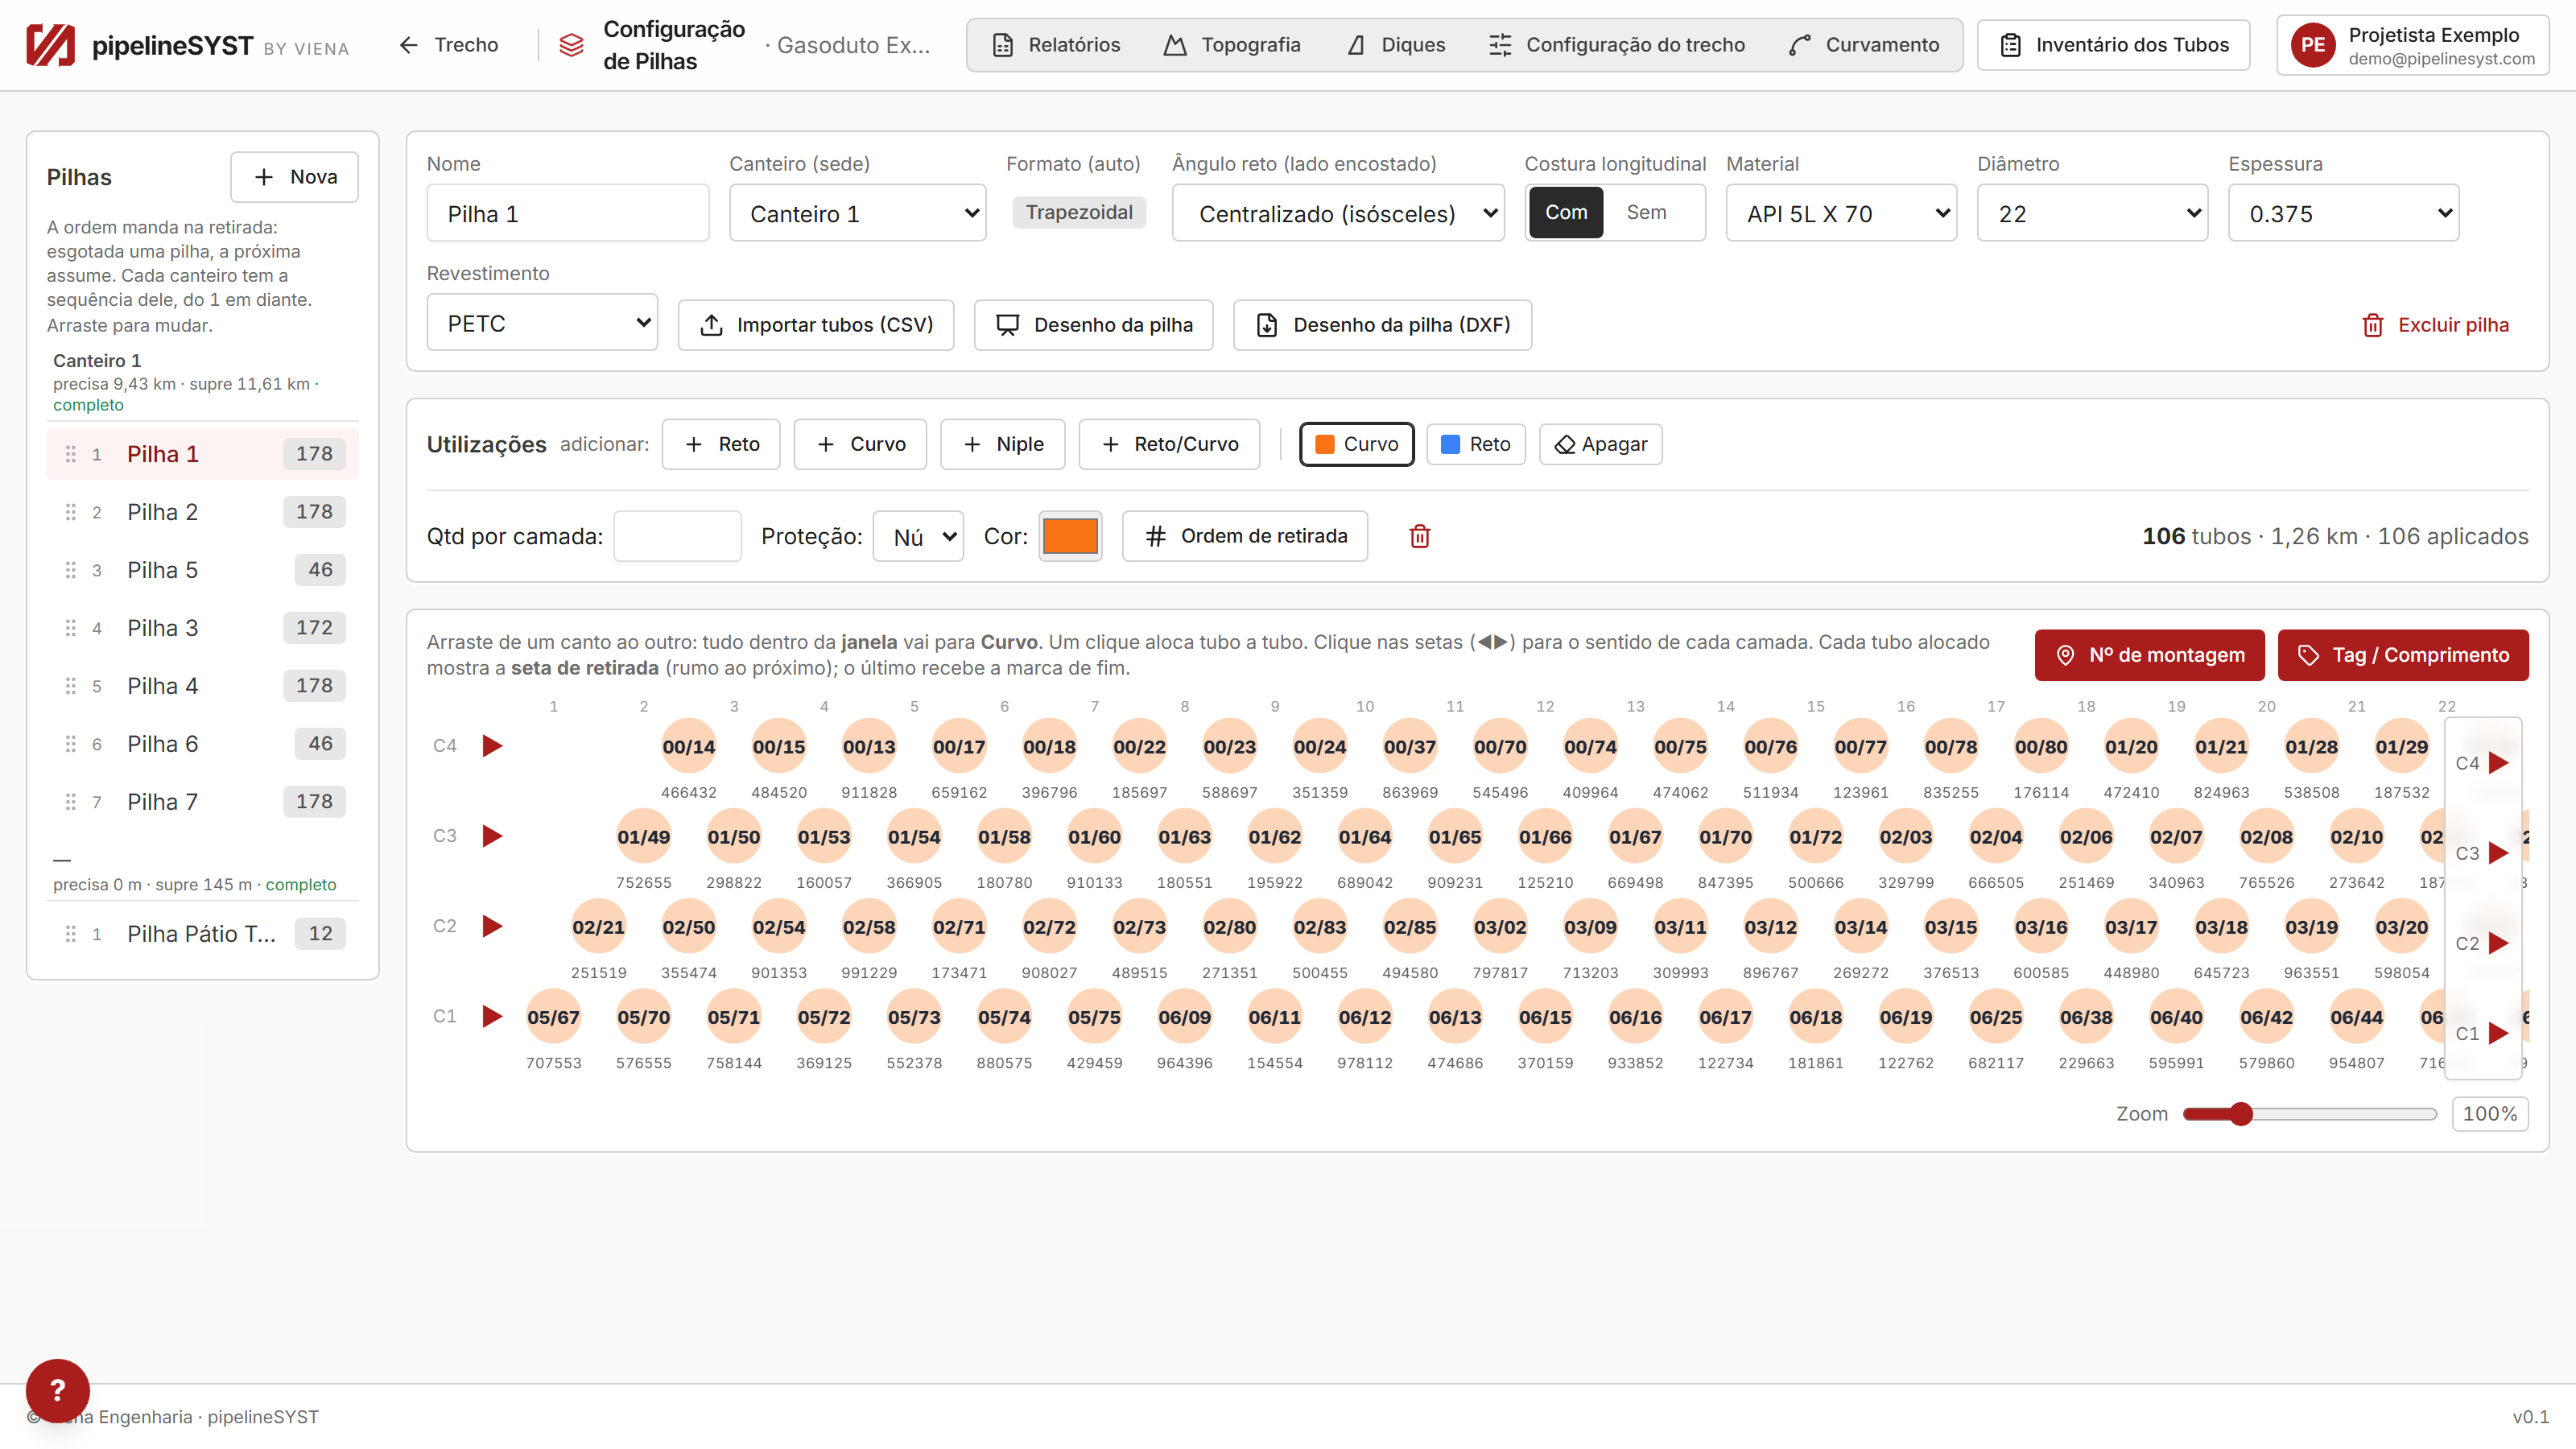
Task: Open the Proteção dropdown
Action: coord(918,537)
